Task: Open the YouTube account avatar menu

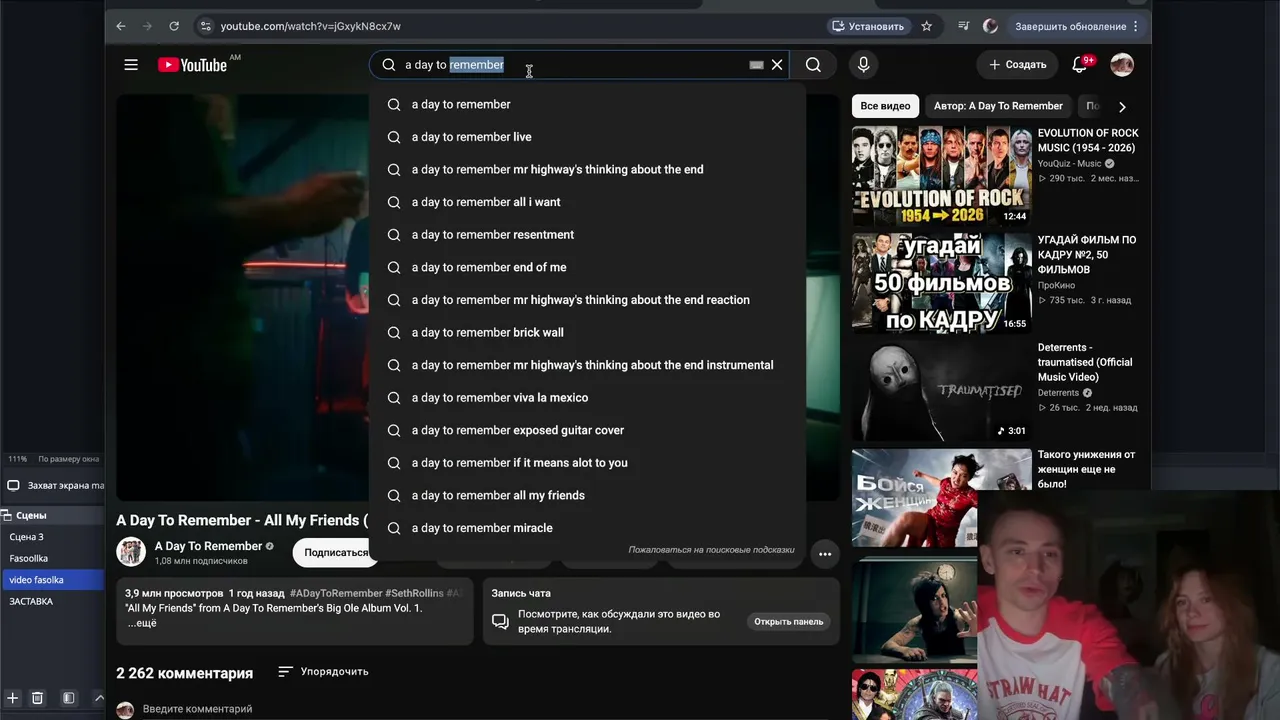Action: 1122,65
